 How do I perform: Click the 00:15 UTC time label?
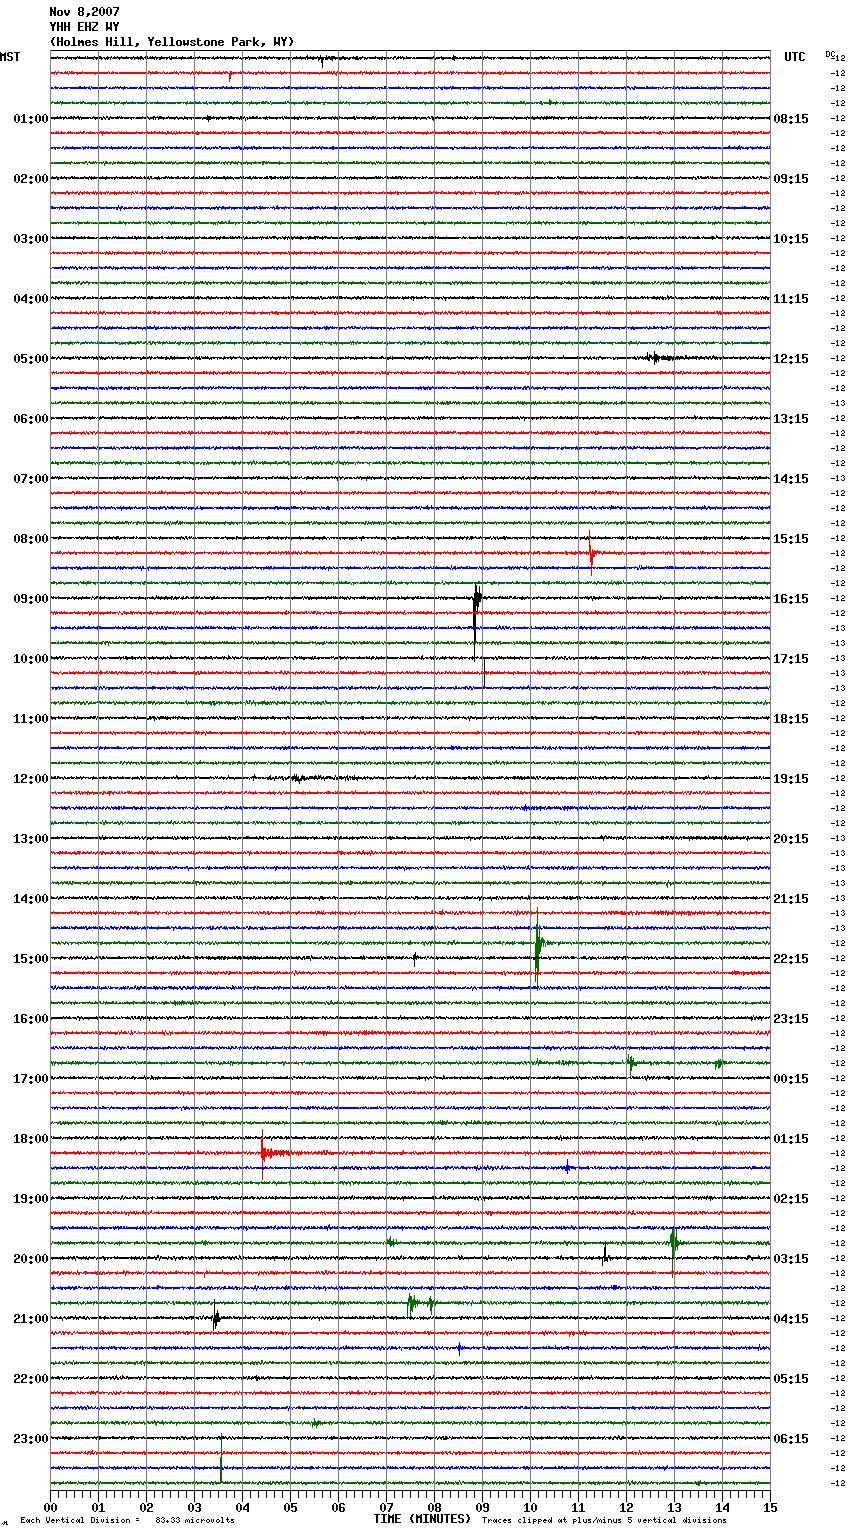791,1079
